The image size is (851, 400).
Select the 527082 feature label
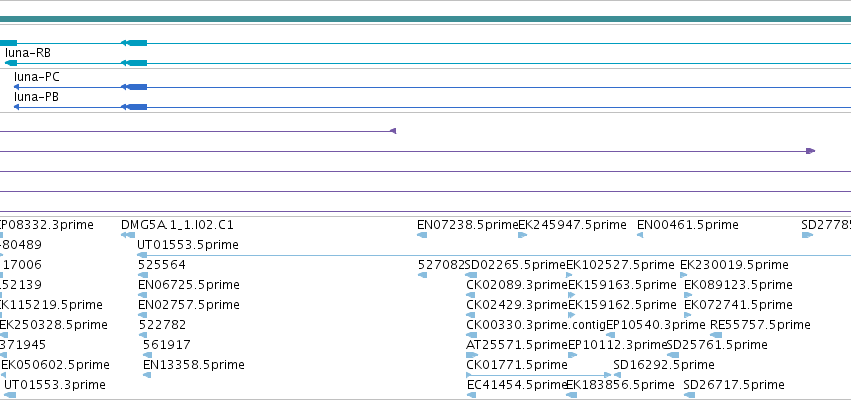point(441,265)
